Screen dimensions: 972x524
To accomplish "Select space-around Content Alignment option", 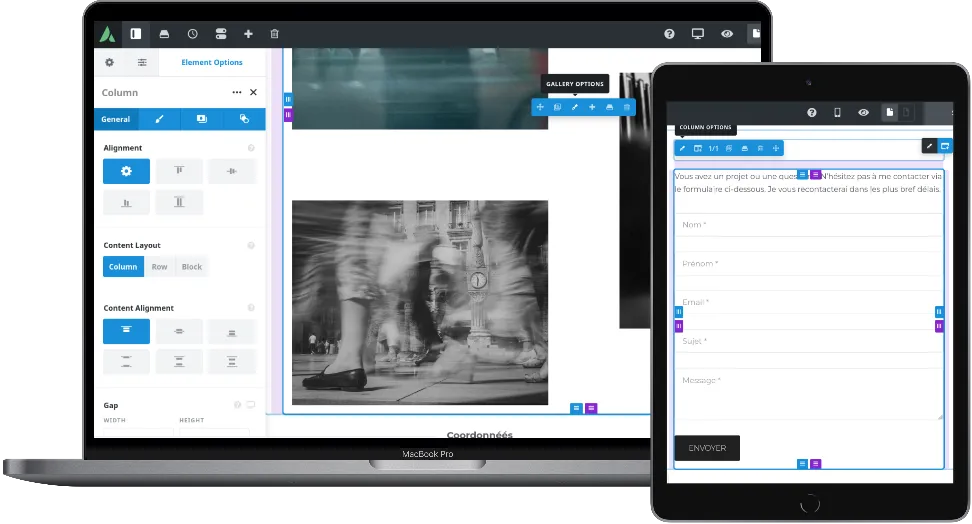I will [179, 362].
